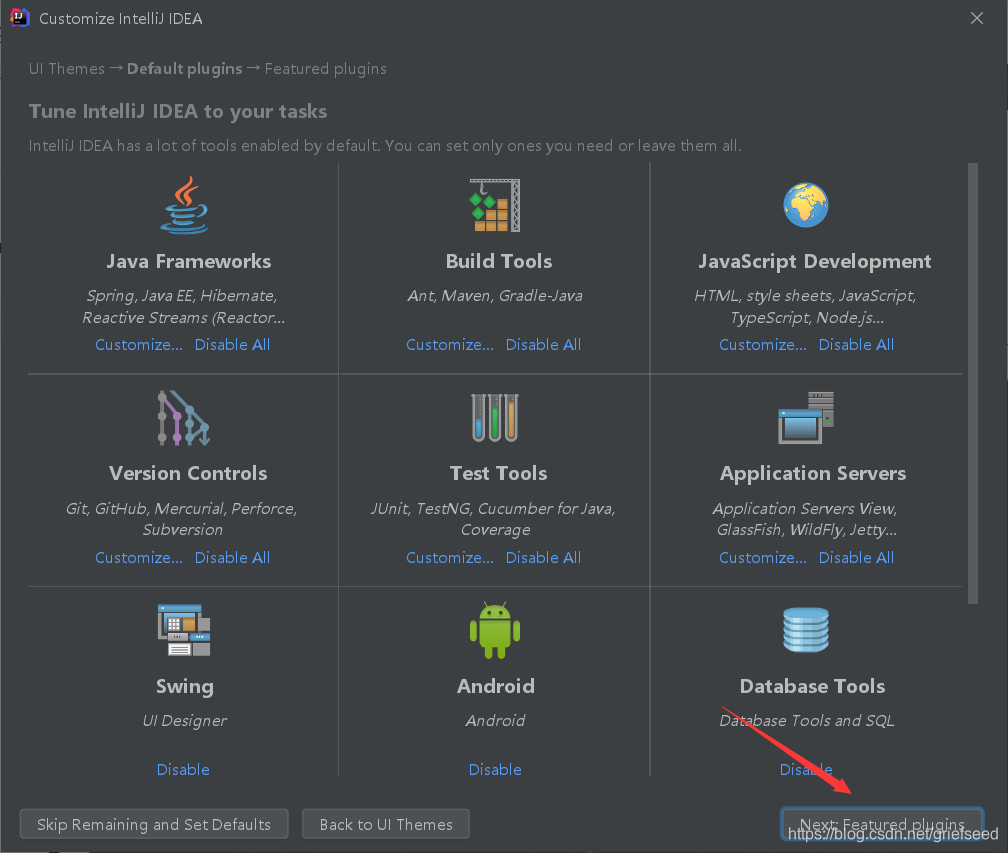Click the Application Servers icon
Image resolution: width=1008 pixels, height=853 pixels.
coord(806,418)
